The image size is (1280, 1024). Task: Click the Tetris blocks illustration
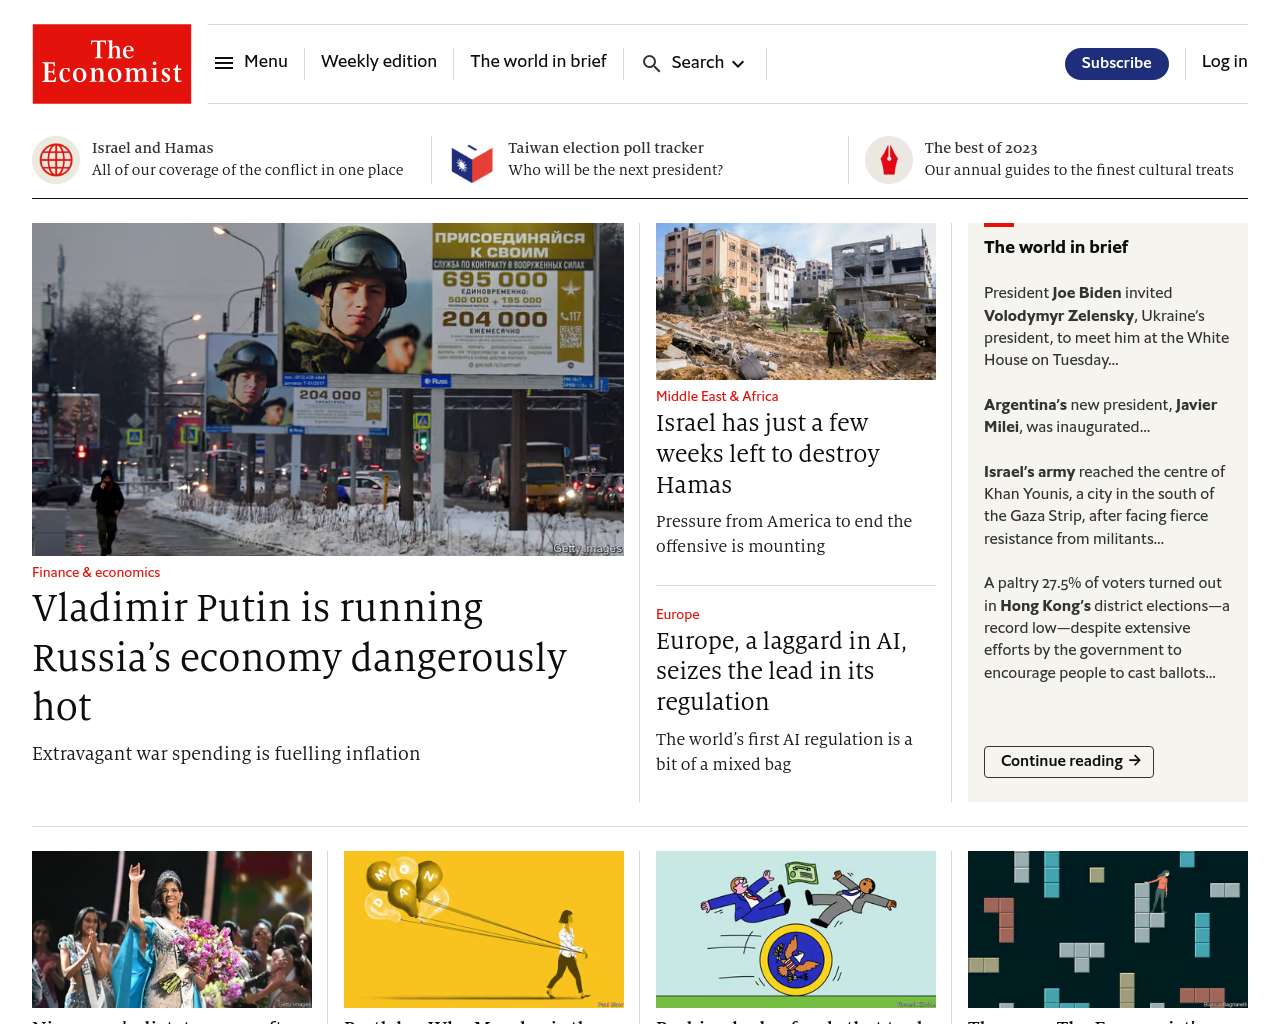coord(1108,930)
